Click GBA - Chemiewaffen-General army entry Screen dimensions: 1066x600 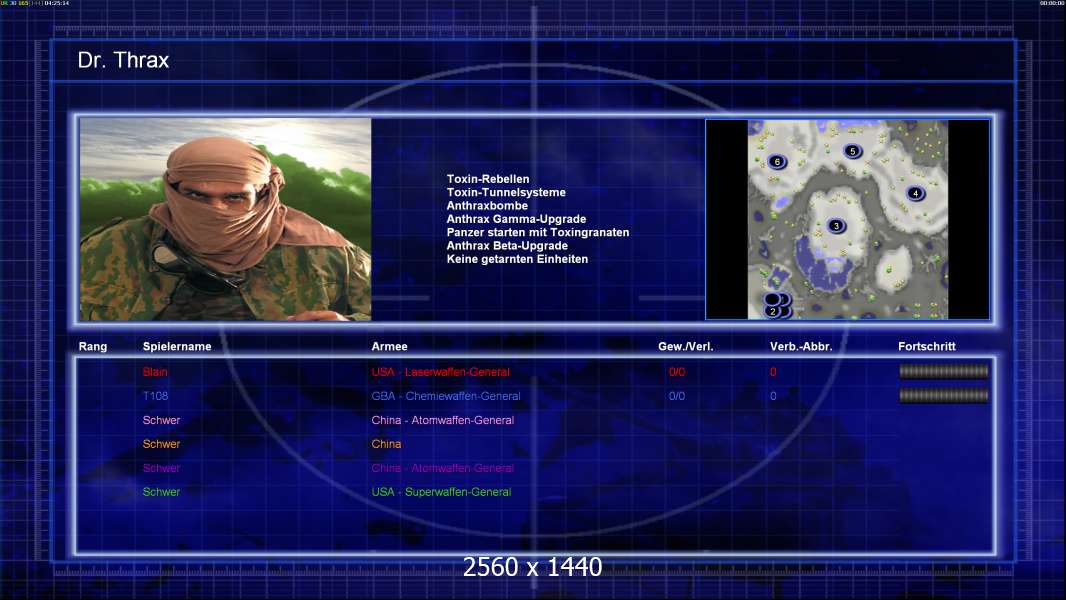point(445,395)
